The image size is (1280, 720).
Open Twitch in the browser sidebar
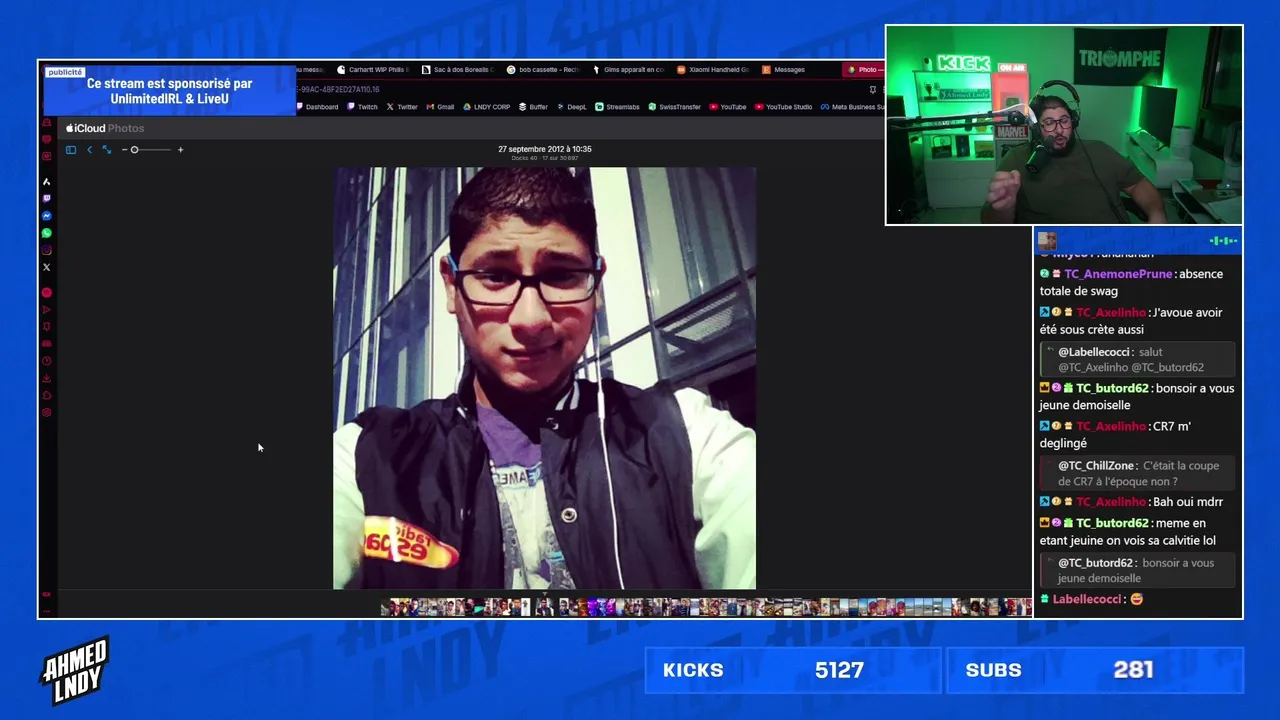click(46, 199)
